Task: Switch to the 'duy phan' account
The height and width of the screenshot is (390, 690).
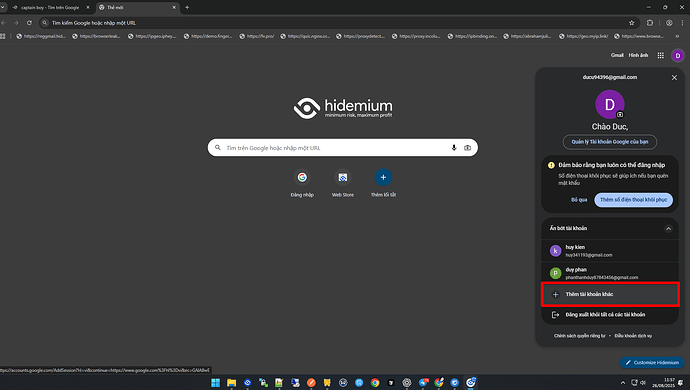Action: click(x=610, y=273)
